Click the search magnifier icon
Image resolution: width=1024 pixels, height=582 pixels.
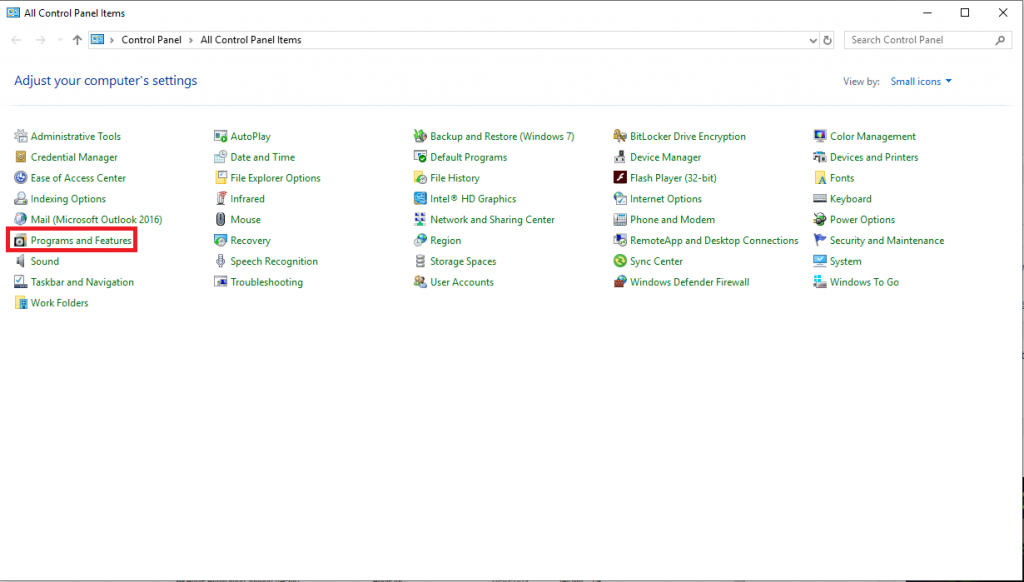pyautogui.click(x=1000, y=40)
